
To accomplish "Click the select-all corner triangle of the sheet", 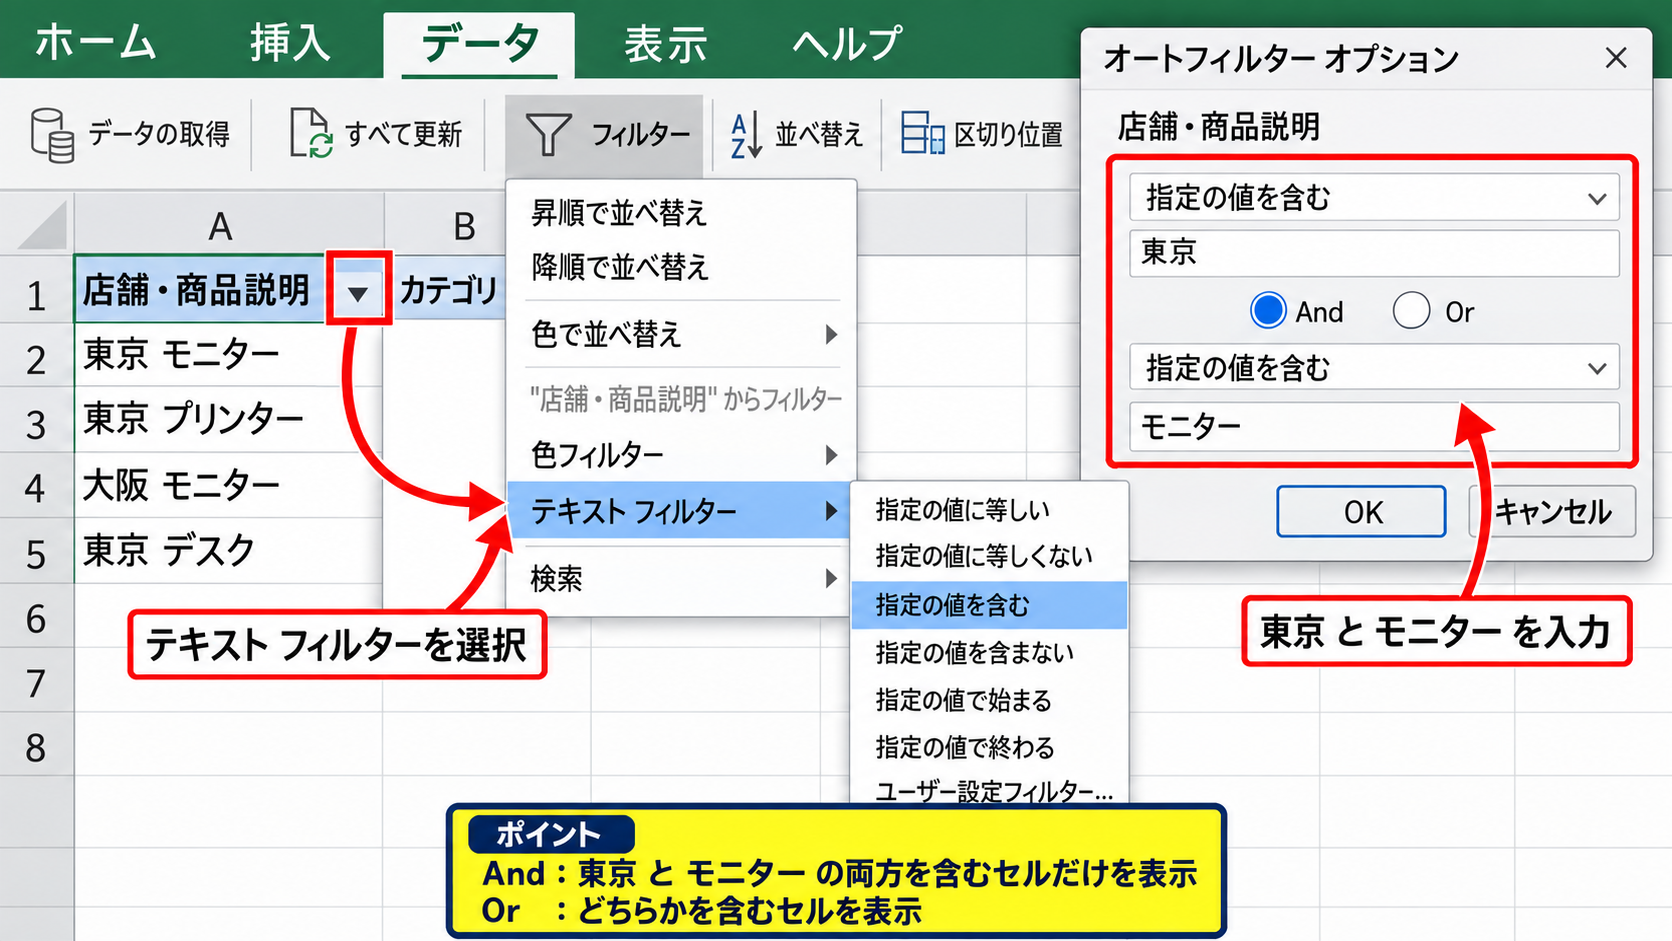I will (x=43, y=224).
